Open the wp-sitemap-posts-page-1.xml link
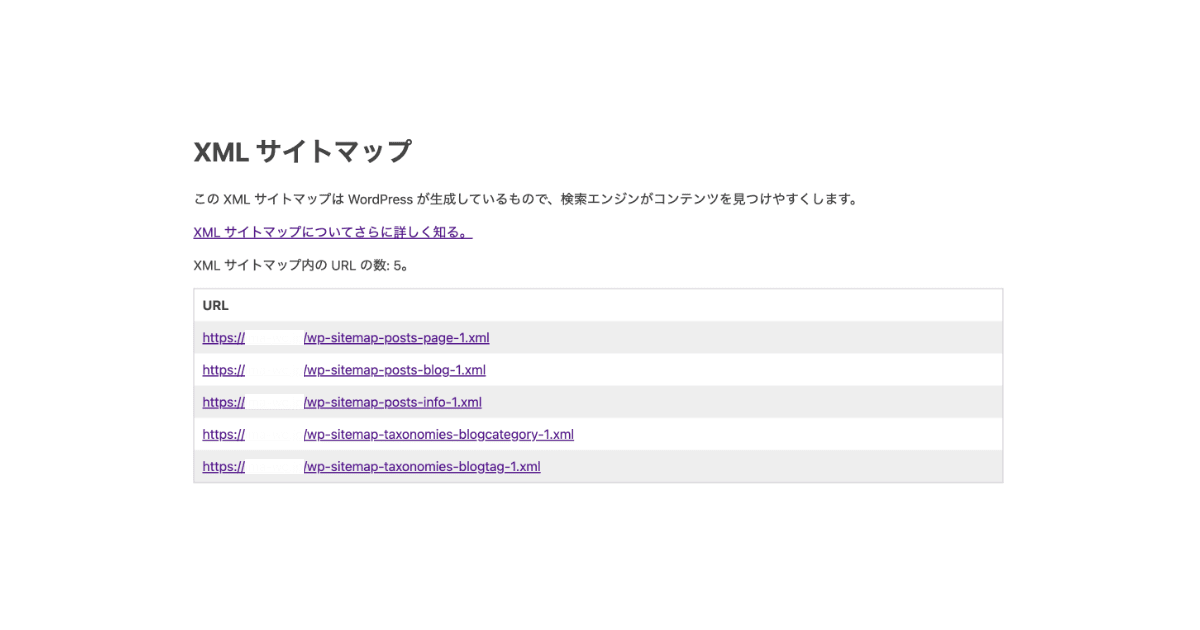 click(396, 337)
